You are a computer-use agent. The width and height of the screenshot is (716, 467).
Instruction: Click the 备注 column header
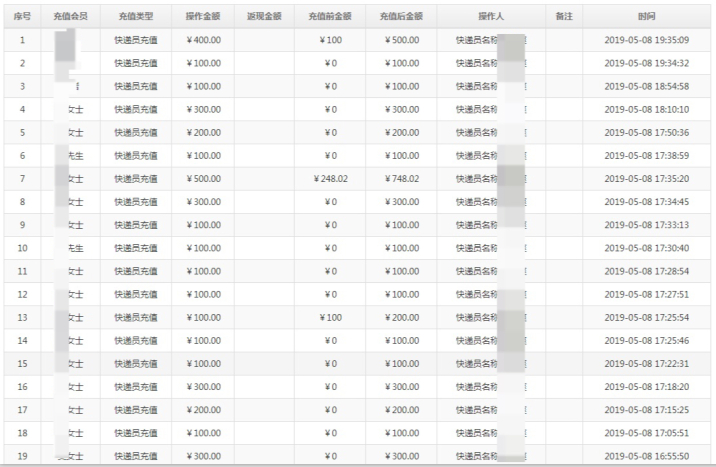(x=563, y=17)
